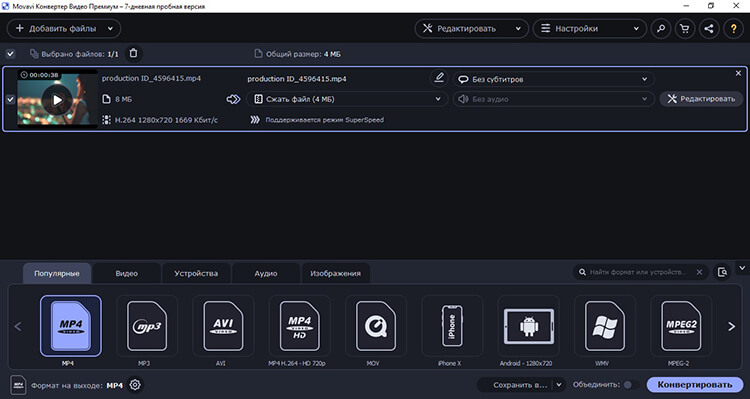The height and width of the screenshot is (399, 750).
Task: Click file row Редактировать button
Action: pos(701,99)
